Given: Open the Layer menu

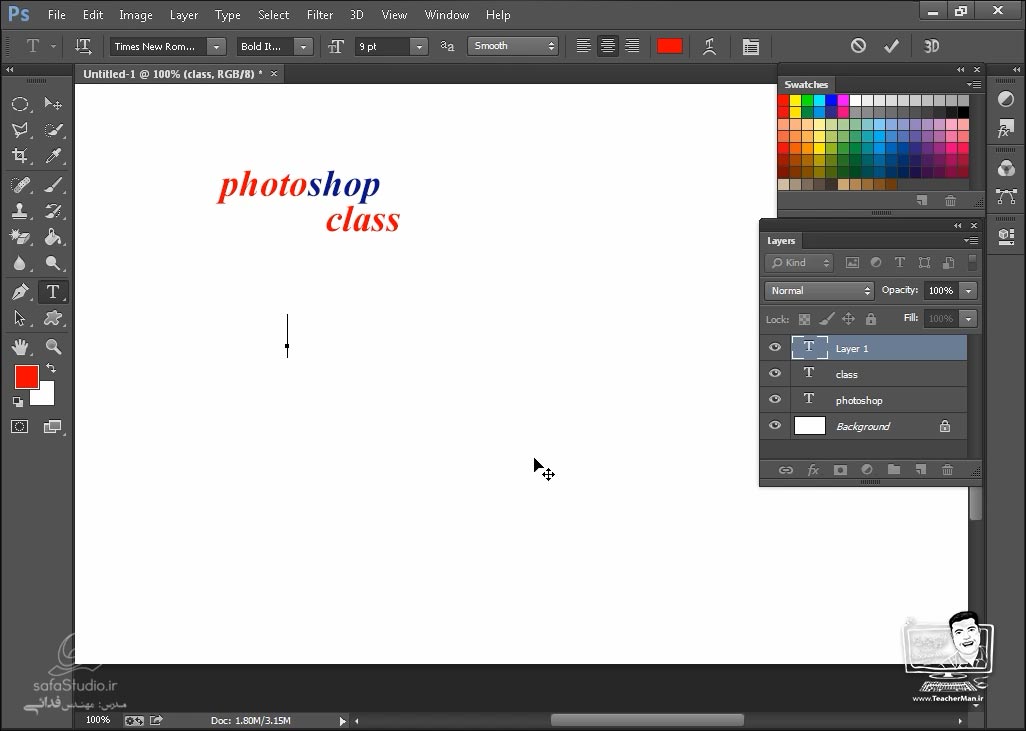Looking at the screenshot, I should (x=184, y=14).
